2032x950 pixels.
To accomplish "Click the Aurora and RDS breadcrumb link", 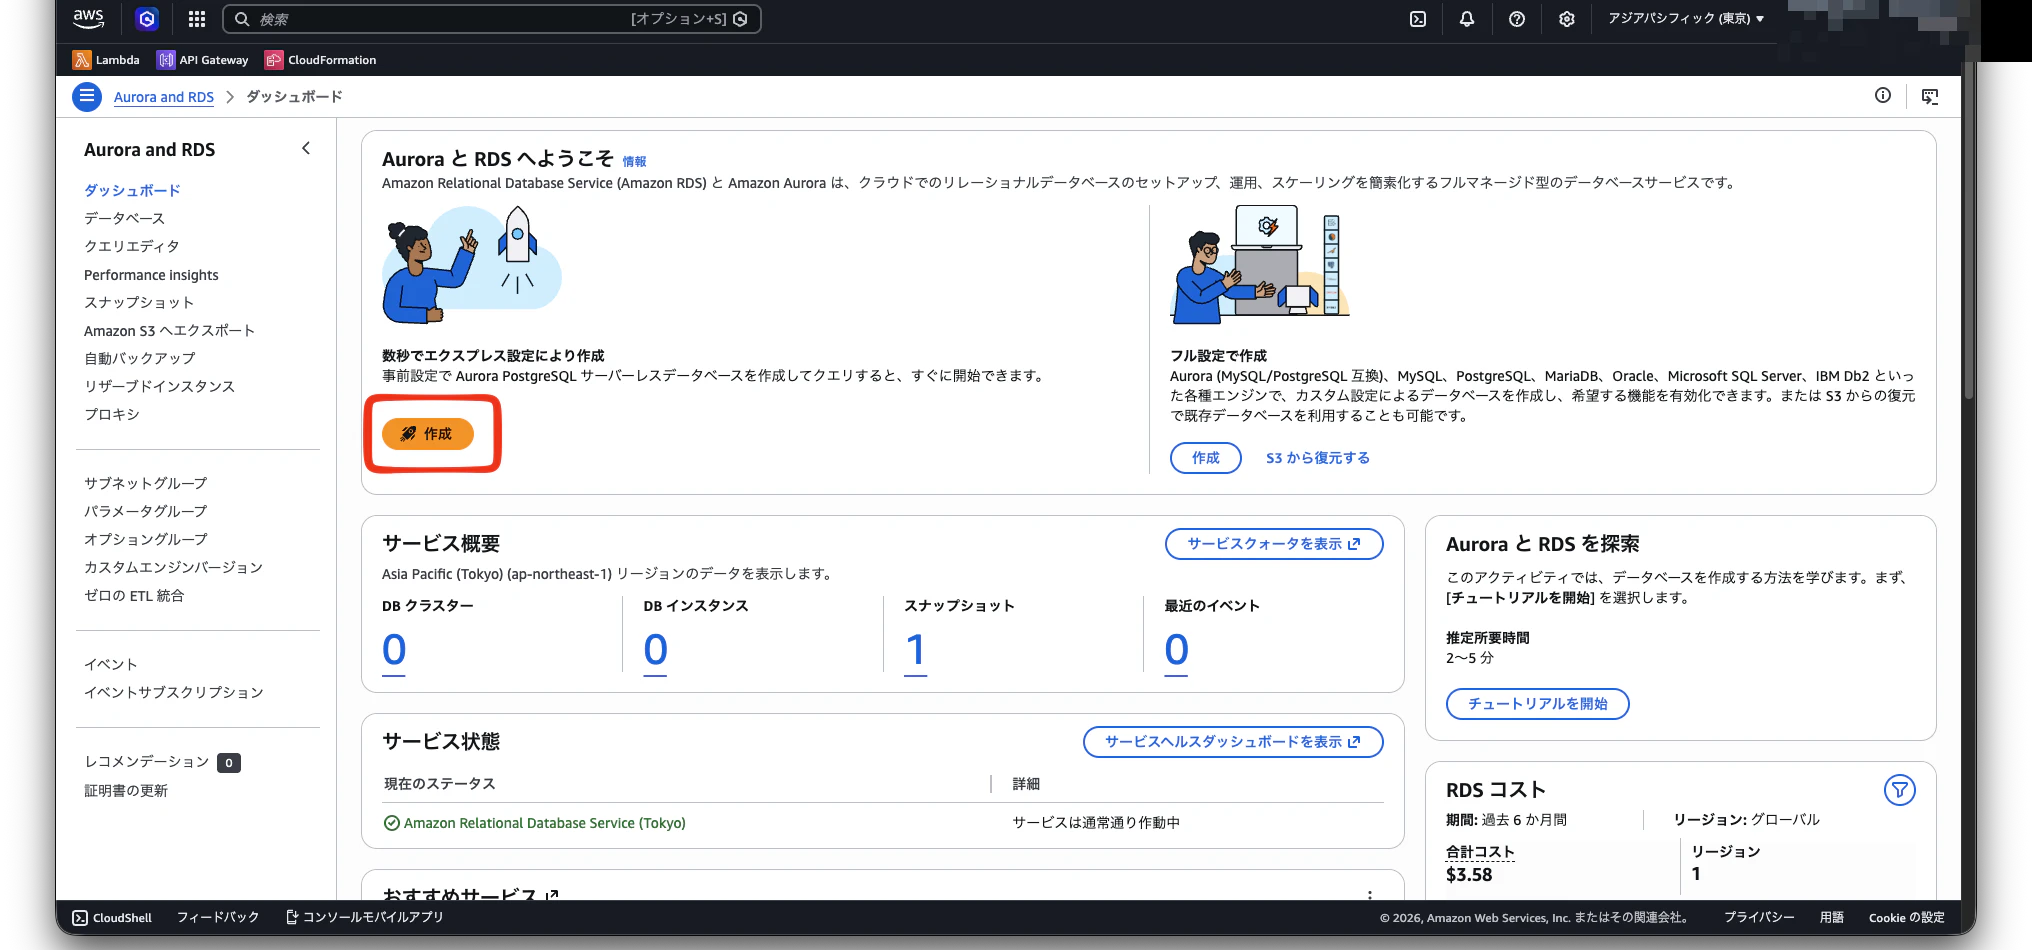I will coord(164,97).
